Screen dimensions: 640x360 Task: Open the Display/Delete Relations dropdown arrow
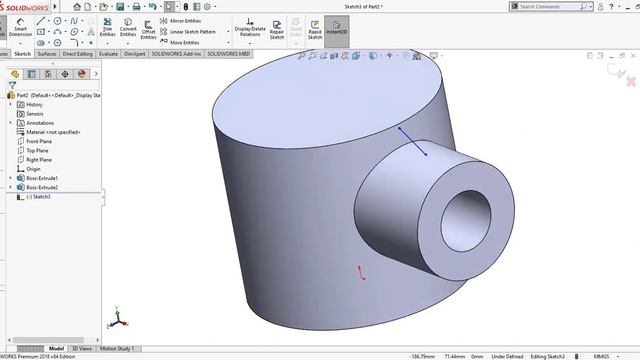pos(250,43)
